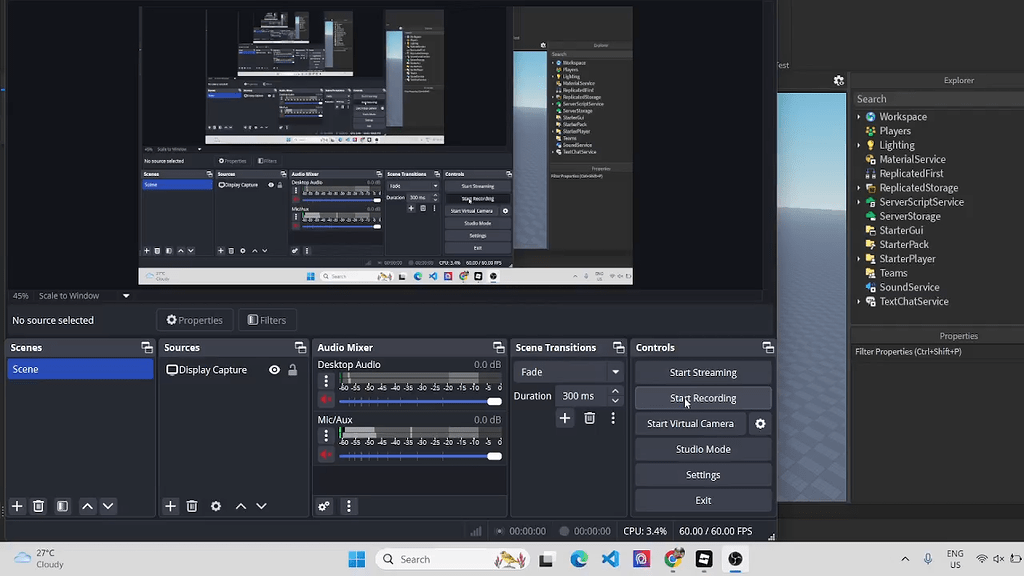This screenshot has height=576, width=1024.
Task: Open scene filters icon in Scenes toolbar
Action: (62, 506)
